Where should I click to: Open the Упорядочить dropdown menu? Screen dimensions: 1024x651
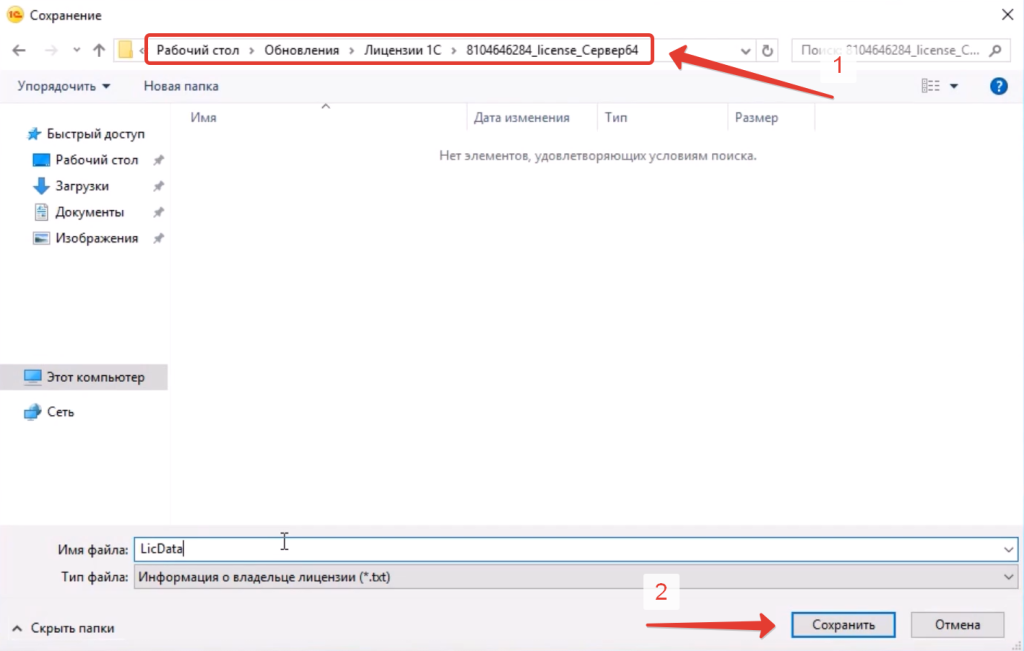tap(64, 87)
